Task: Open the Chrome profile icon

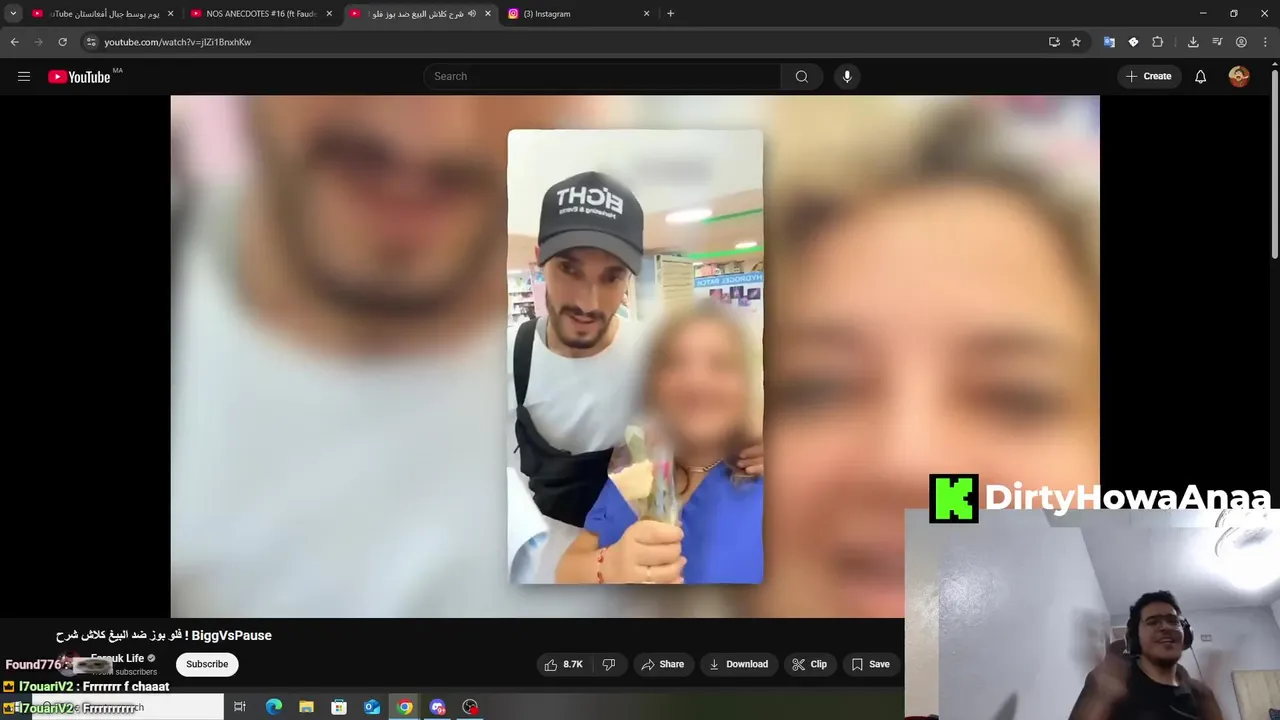Action: (1241, 42)
